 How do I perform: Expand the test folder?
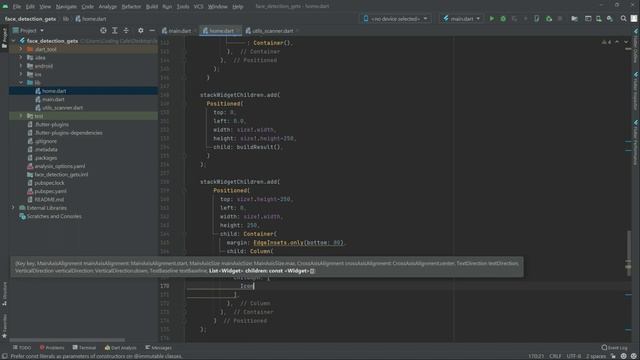click(21, 116)
